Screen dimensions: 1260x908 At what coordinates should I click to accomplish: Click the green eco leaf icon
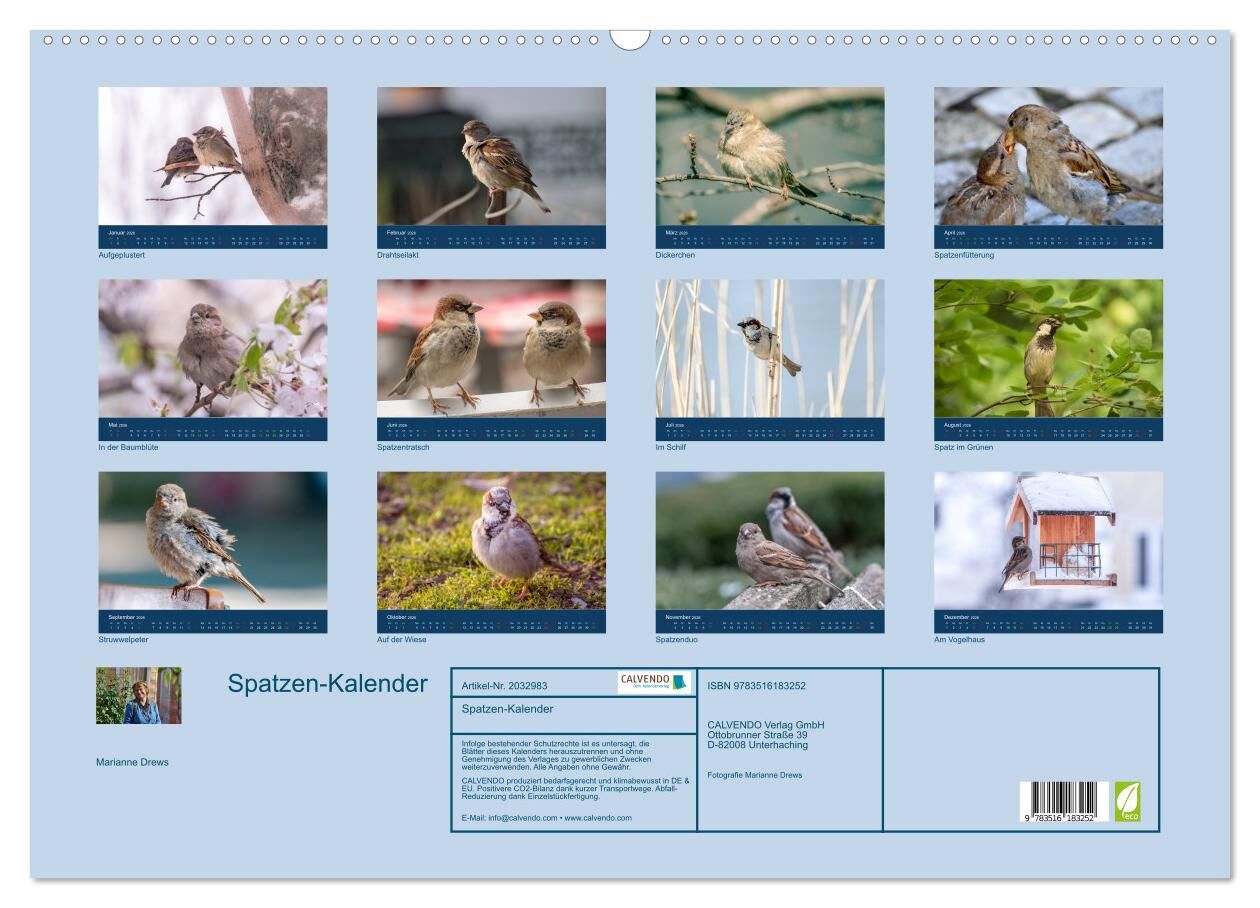point(1127,801)
